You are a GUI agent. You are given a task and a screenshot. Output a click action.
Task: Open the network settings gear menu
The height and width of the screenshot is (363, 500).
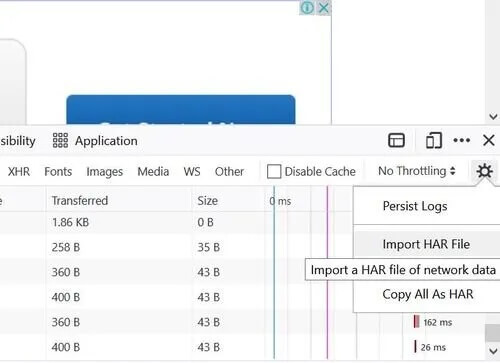[x=484, y=171]
